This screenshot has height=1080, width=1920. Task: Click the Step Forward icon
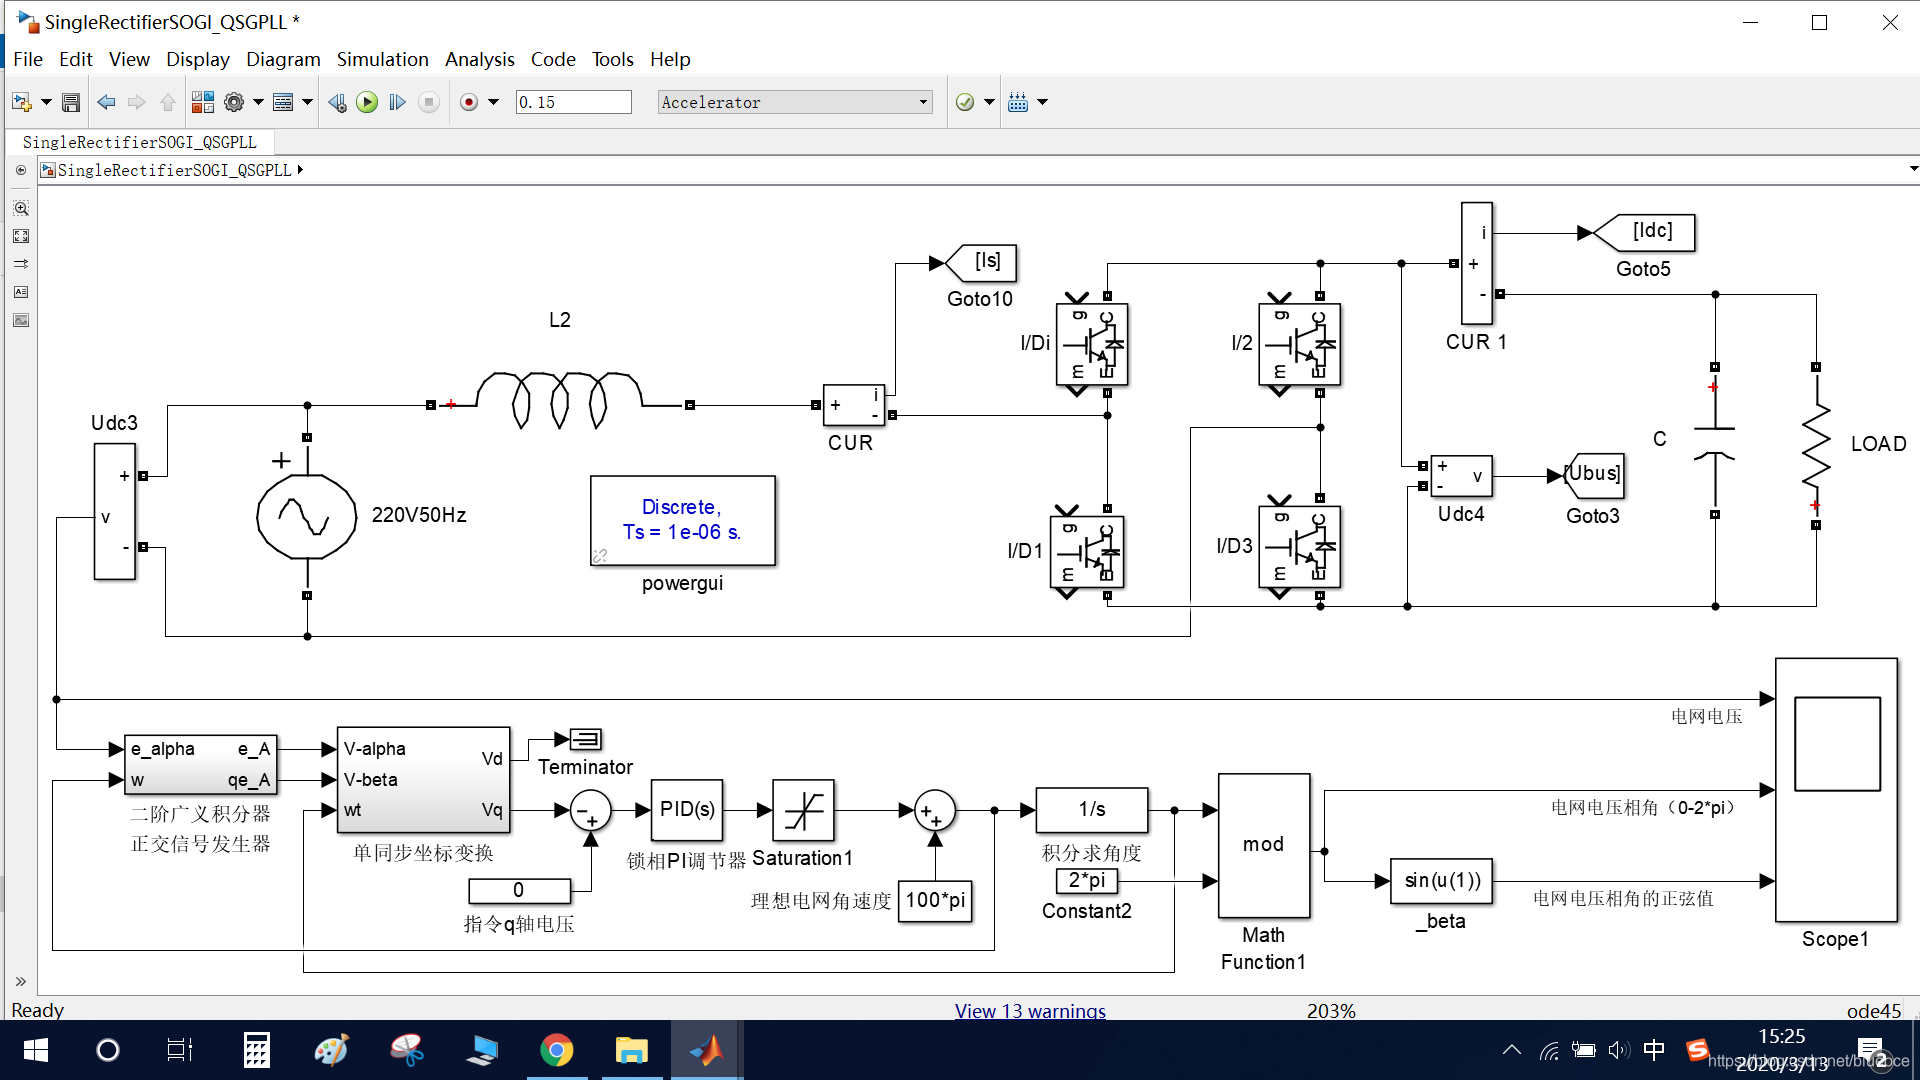click(397, 102)
